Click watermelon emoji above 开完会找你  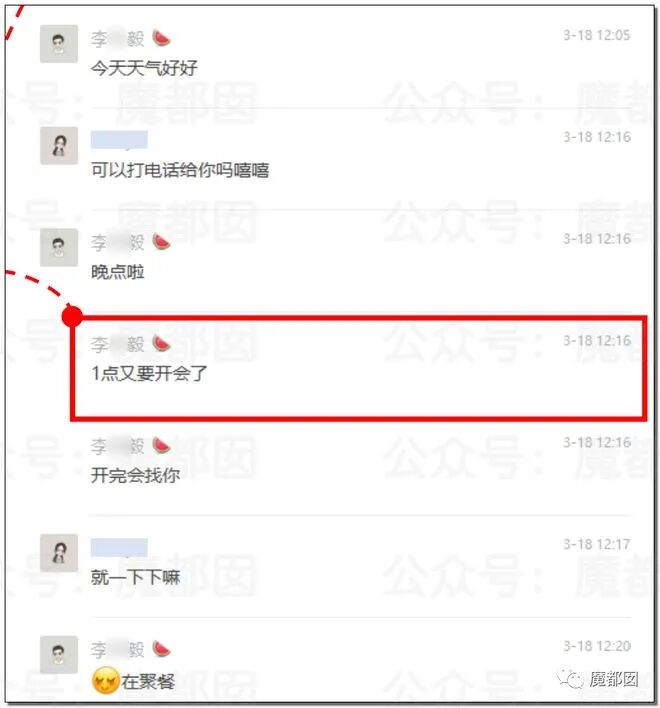161,446
